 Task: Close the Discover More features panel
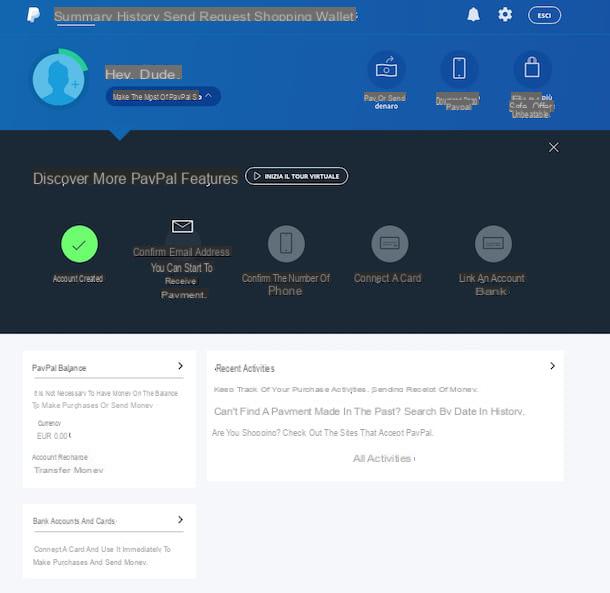pyautogui.click(x=554, y=147)
